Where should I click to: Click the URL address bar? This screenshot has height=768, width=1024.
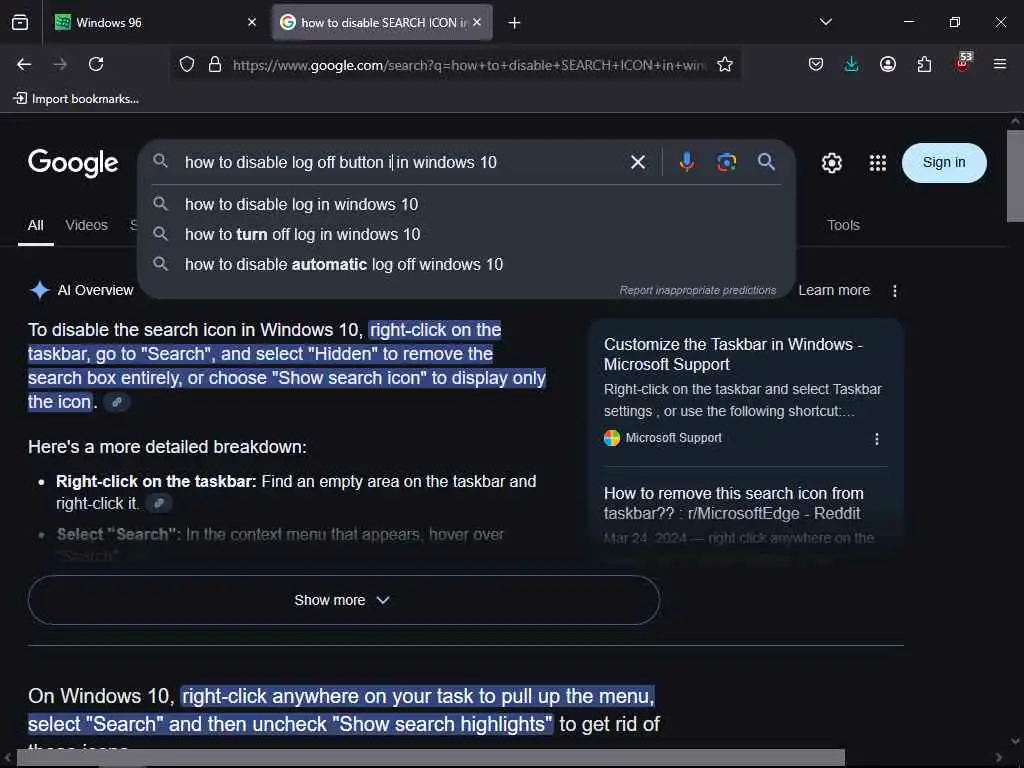coord(469,65)
